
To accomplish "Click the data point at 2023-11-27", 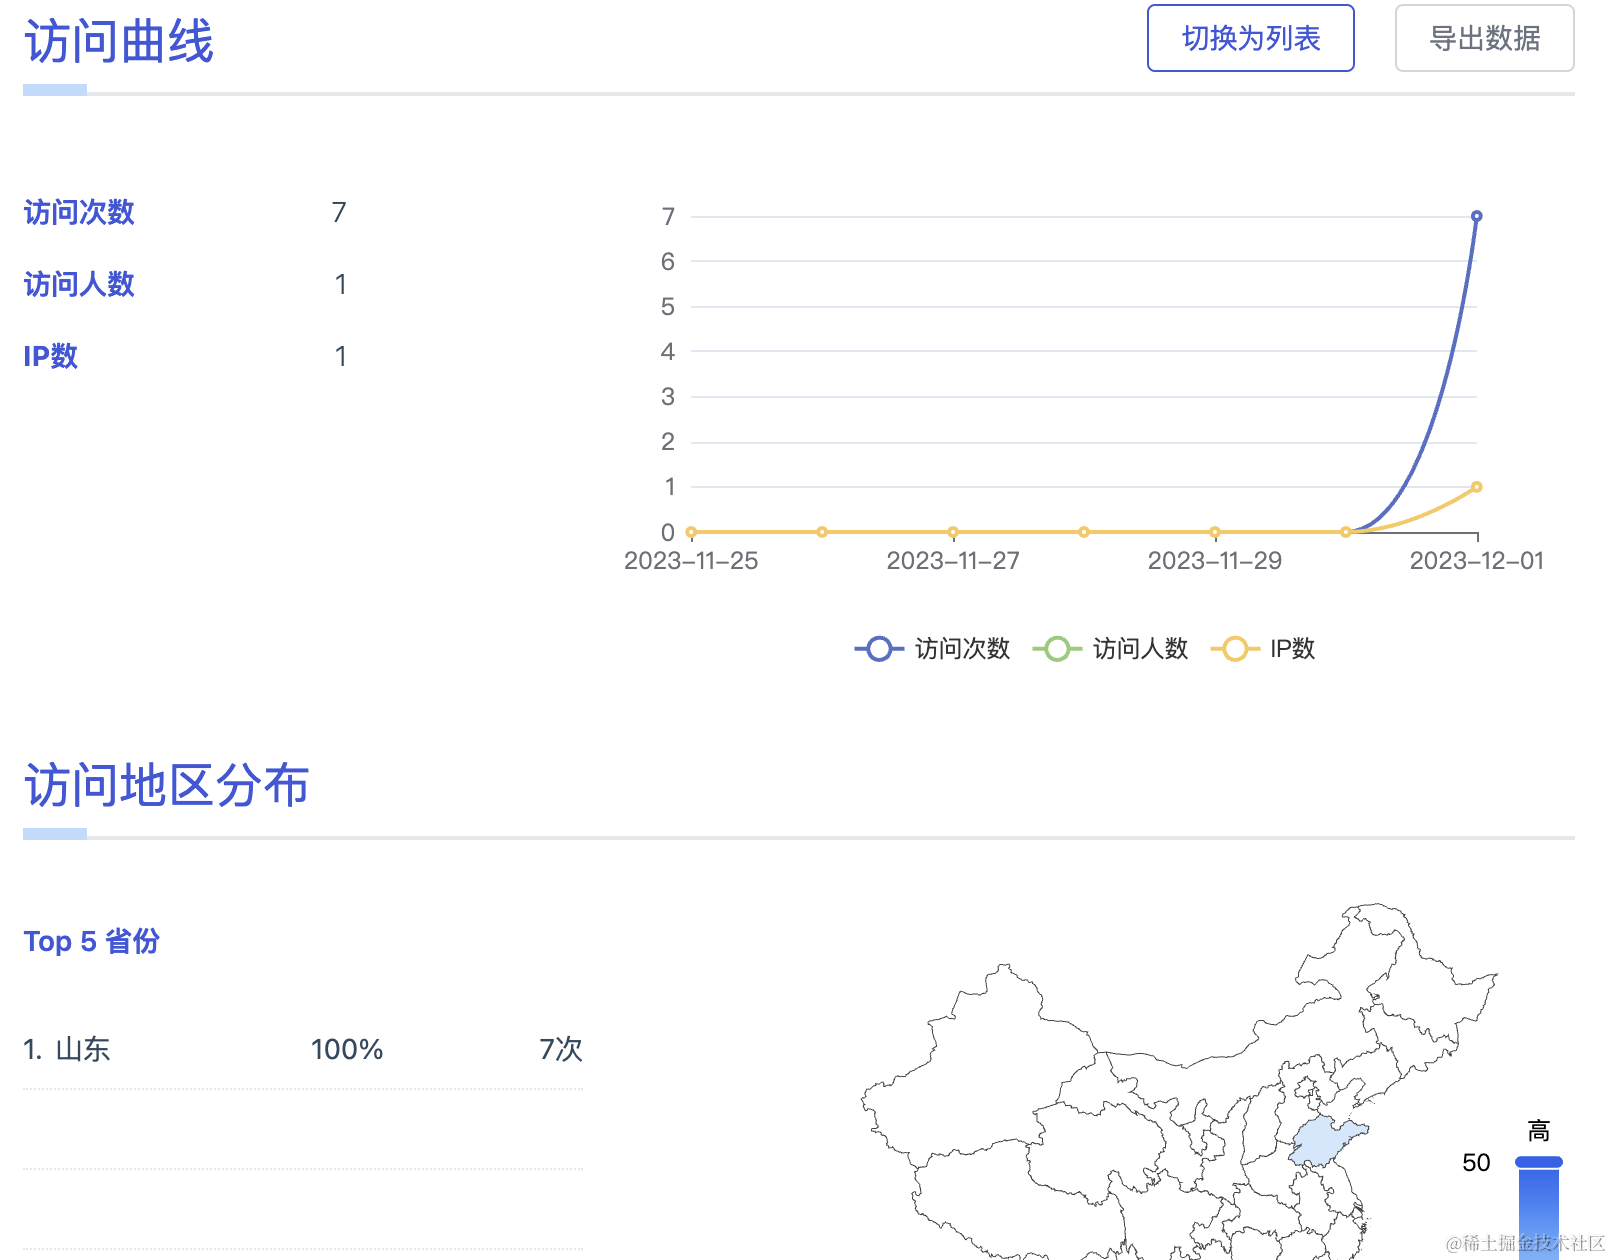I will tap(953, 532).
